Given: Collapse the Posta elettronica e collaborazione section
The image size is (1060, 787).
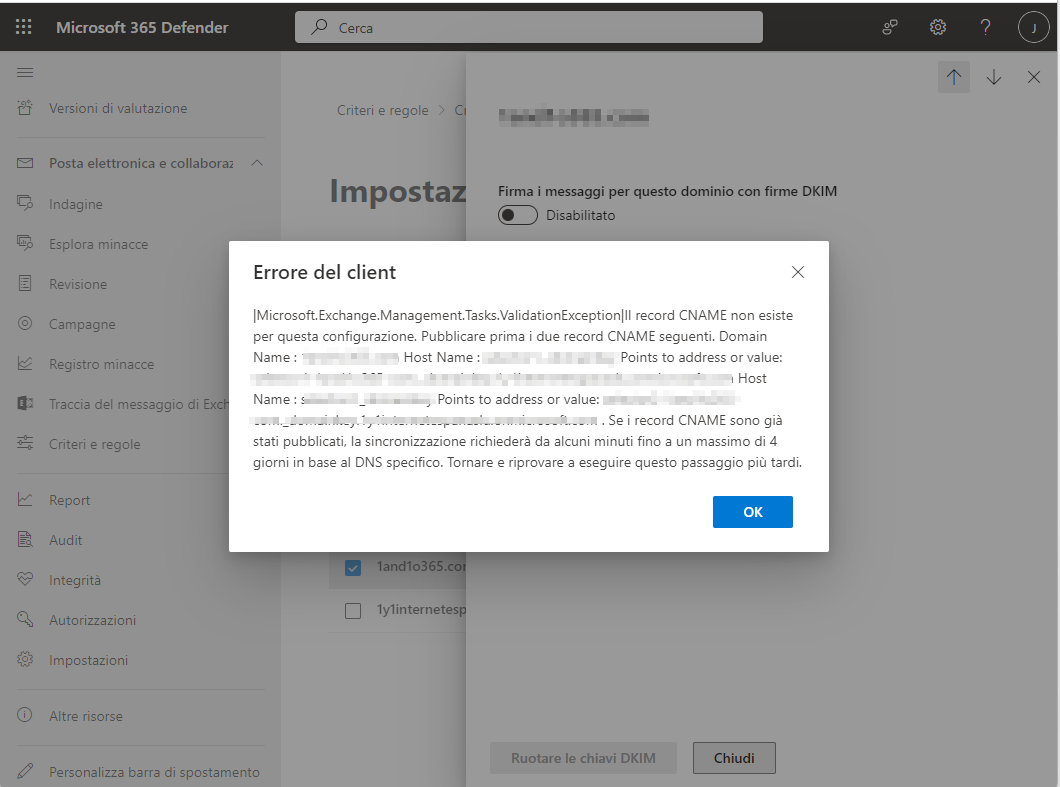Looking at the screenshot, I should pyautogui.click(x=257, y=163).
